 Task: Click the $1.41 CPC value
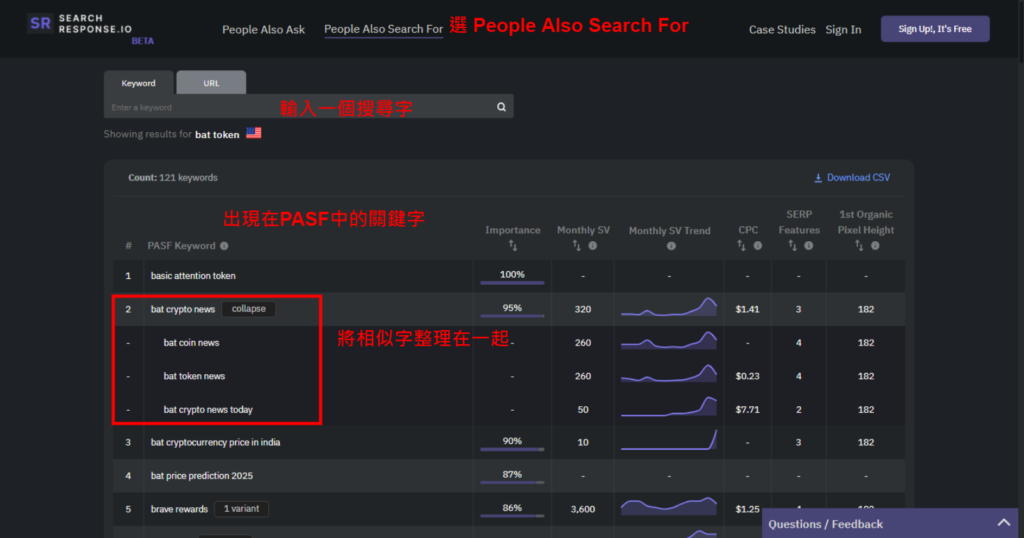point(747,309)
